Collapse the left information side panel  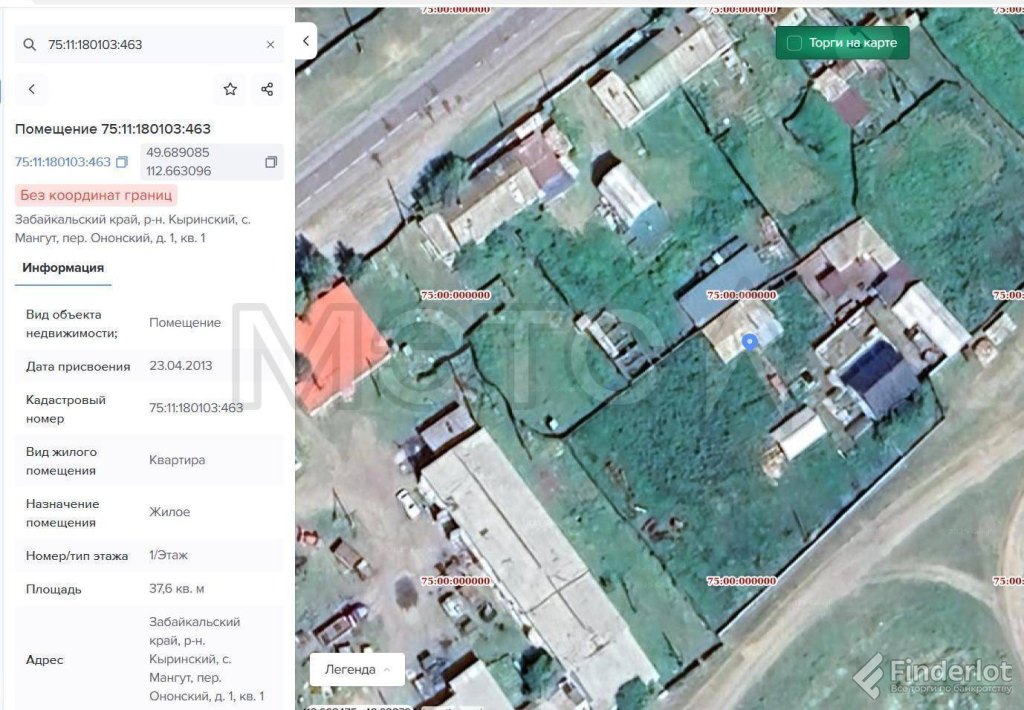tap(306, 41)
